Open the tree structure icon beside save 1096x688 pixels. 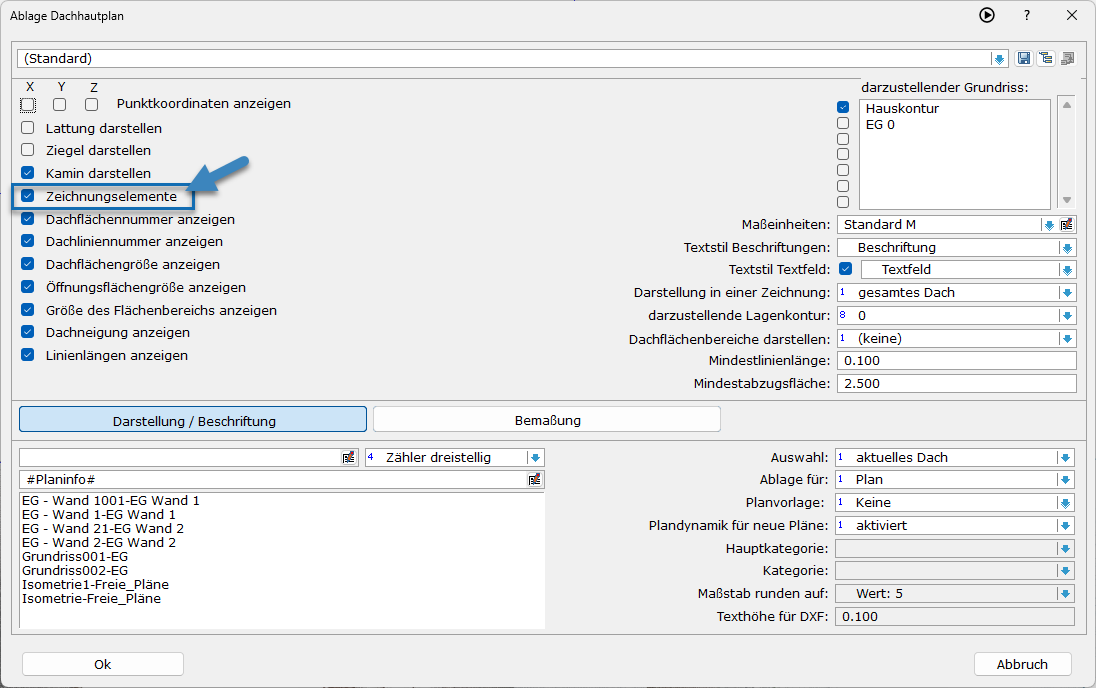1046,59
